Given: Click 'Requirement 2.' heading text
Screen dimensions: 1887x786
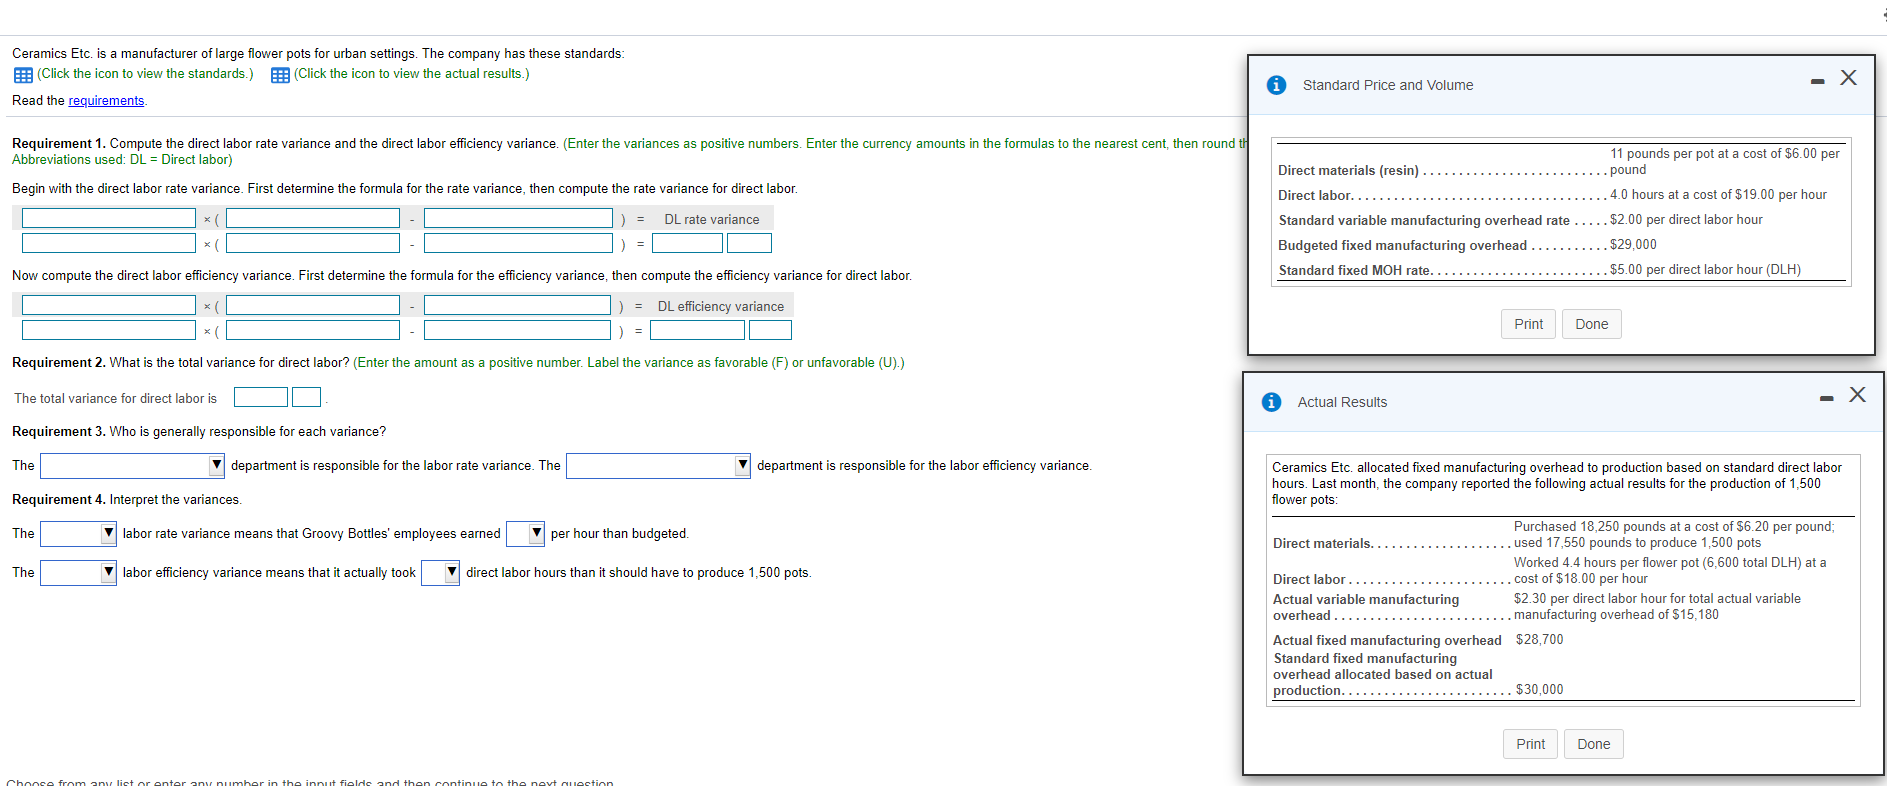Looking at the screenshot, I should (59, 363).
